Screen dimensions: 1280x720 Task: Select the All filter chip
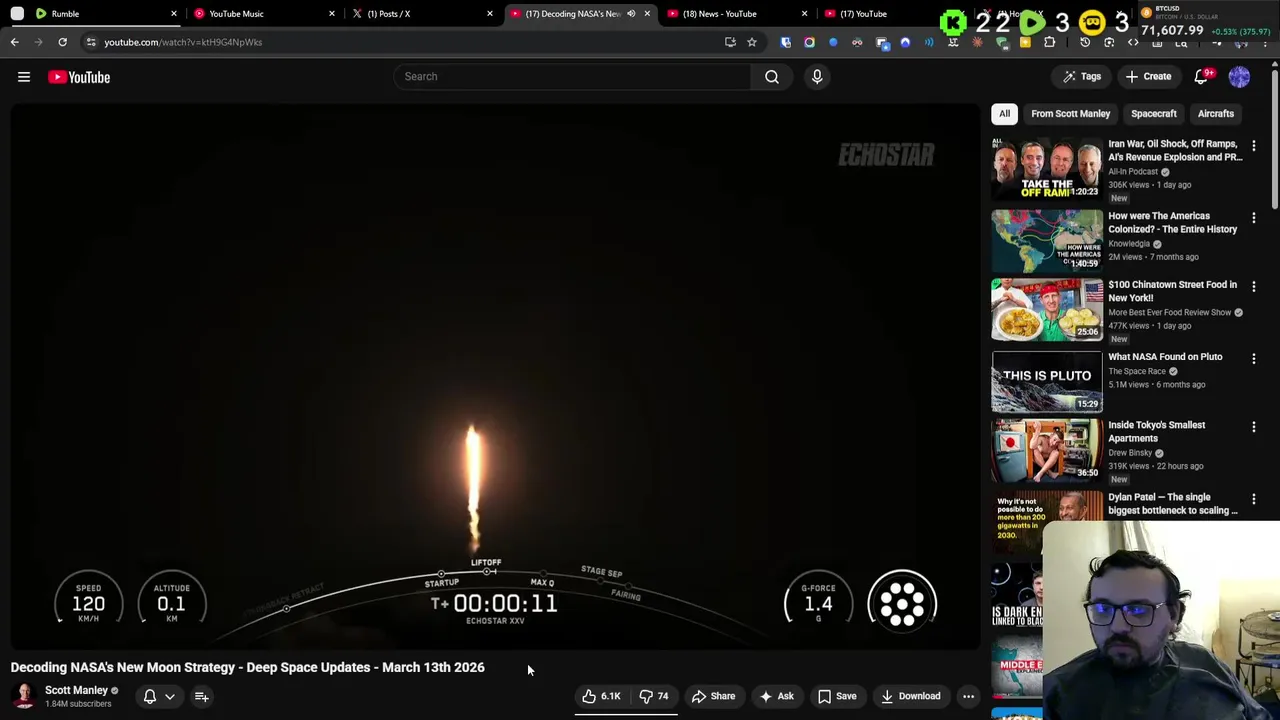point(1004,113)
